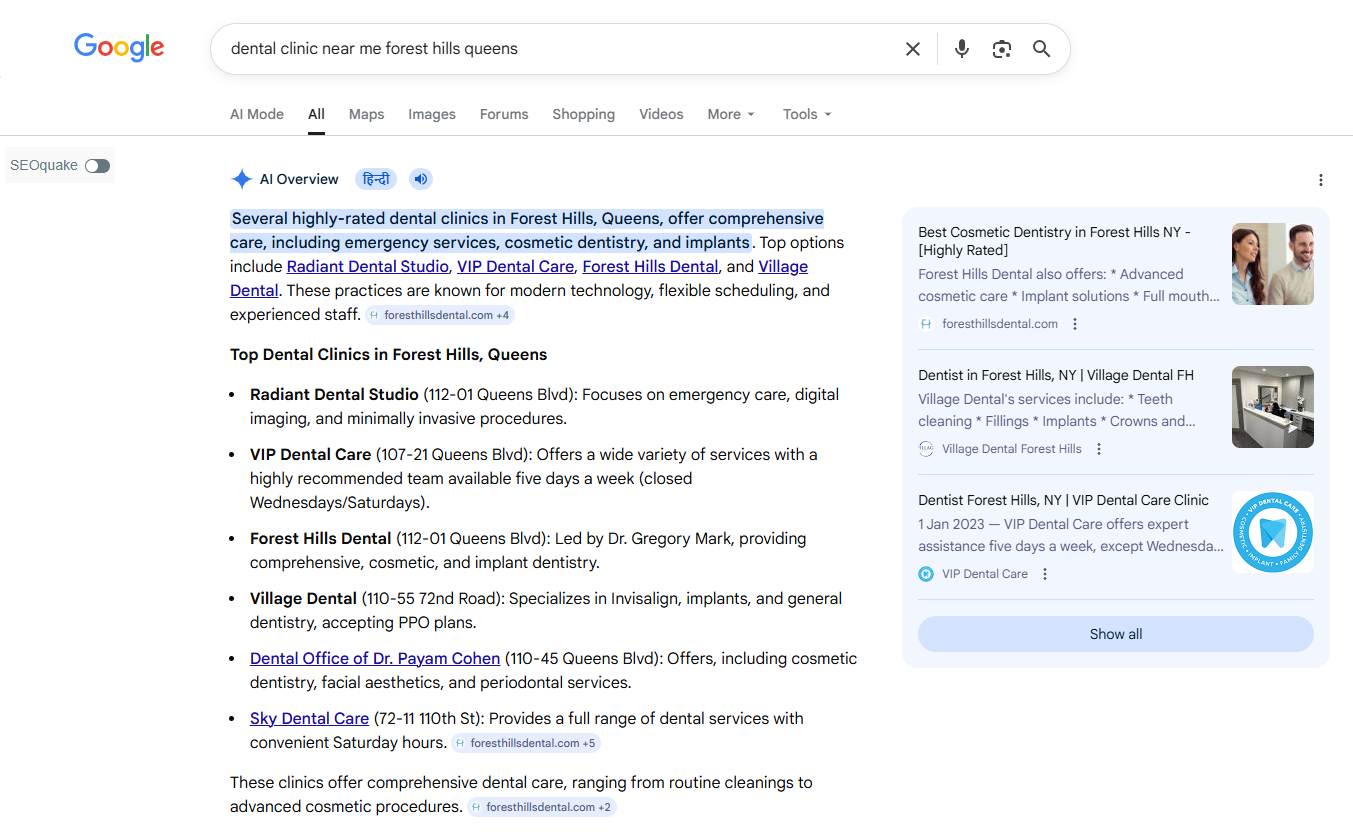Click the foresthillsdental.com favicon in source card
1353x833 pixels.
pos(926,324)
